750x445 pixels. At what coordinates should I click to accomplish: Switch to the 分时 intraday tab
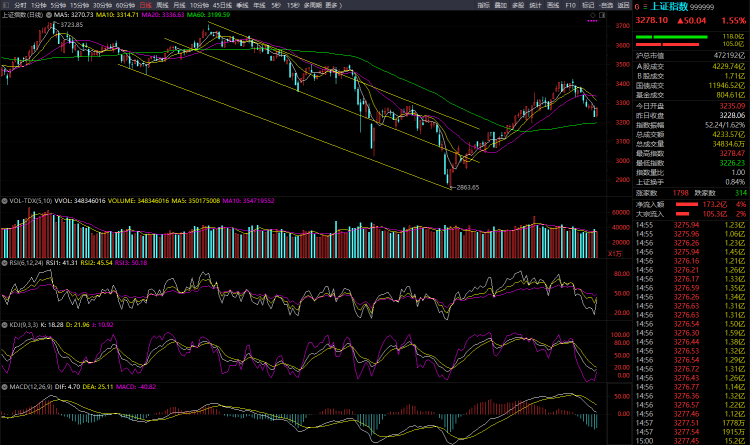[x=19, y=5]
